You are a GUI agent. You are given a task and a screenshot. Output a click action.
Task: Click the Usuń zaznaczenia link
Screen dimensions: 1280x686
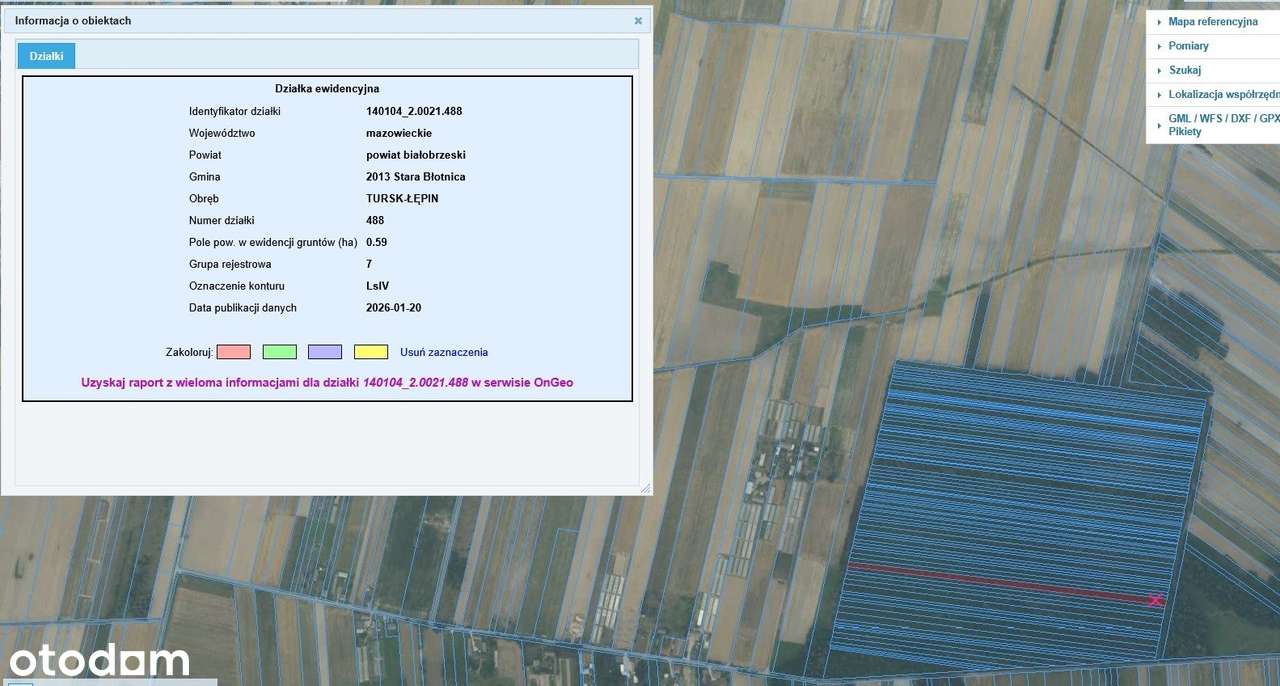(444, 352)
